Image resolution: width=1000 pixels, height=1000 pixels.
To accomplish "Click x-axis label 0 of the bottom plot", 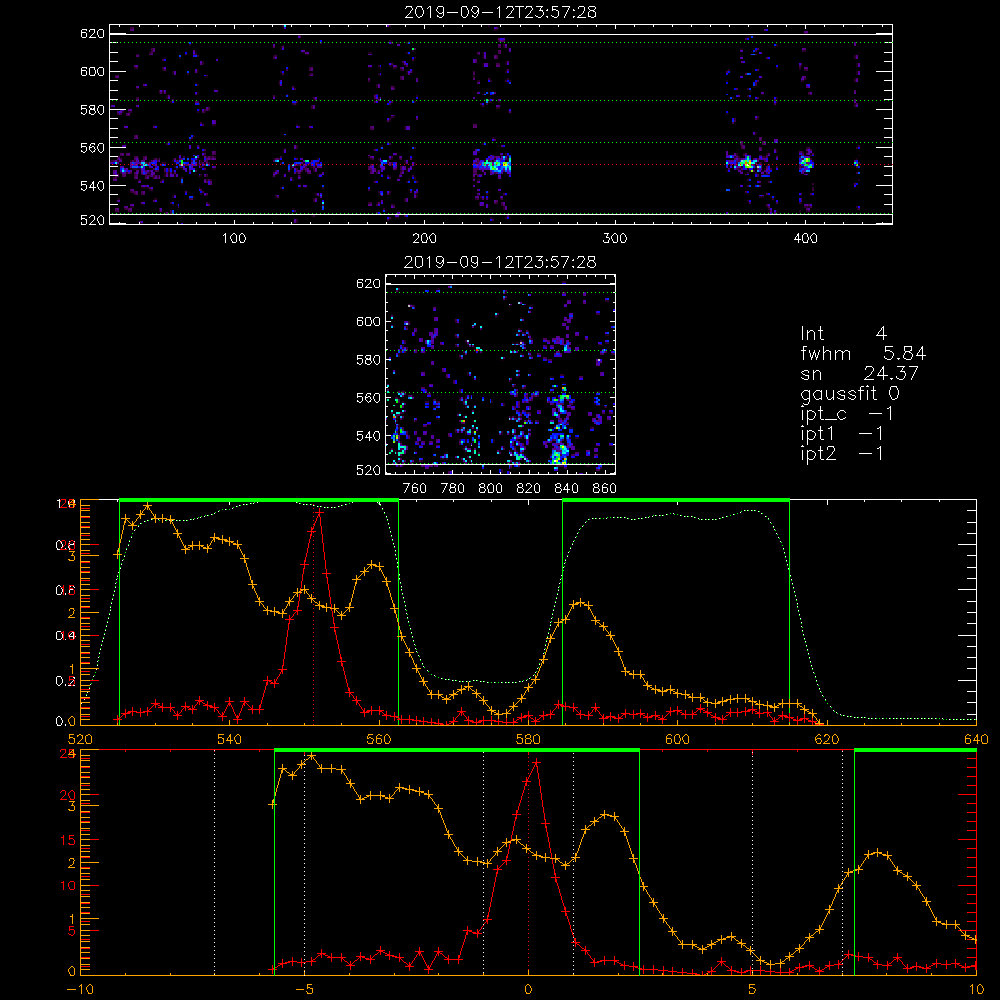I will pos(528,990).
